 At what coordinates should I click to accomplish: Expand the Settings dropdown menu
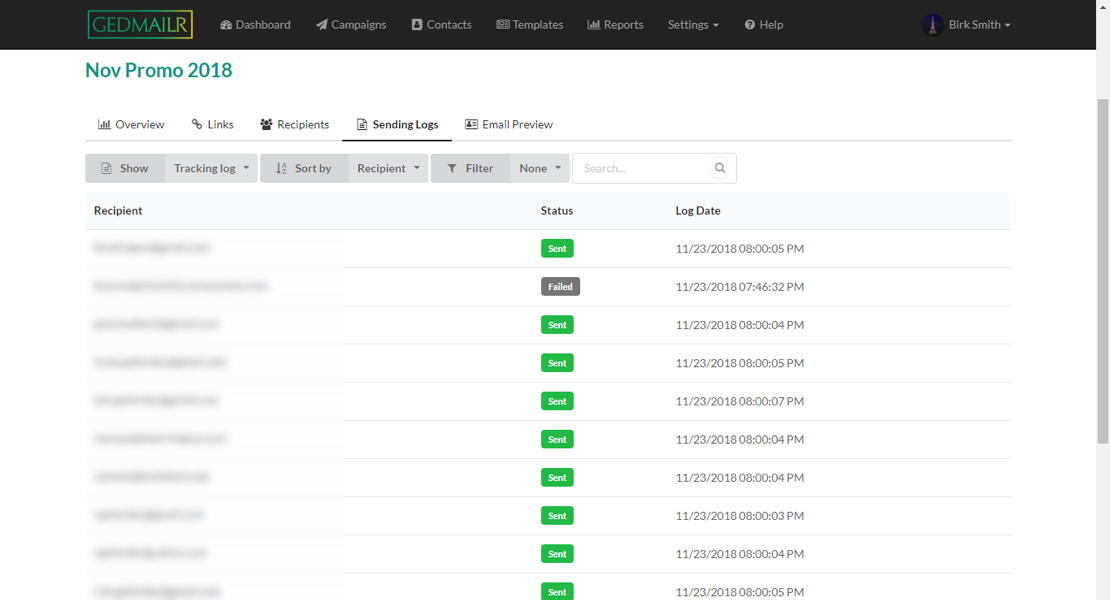pyautogui.click(x=693, y=25)
